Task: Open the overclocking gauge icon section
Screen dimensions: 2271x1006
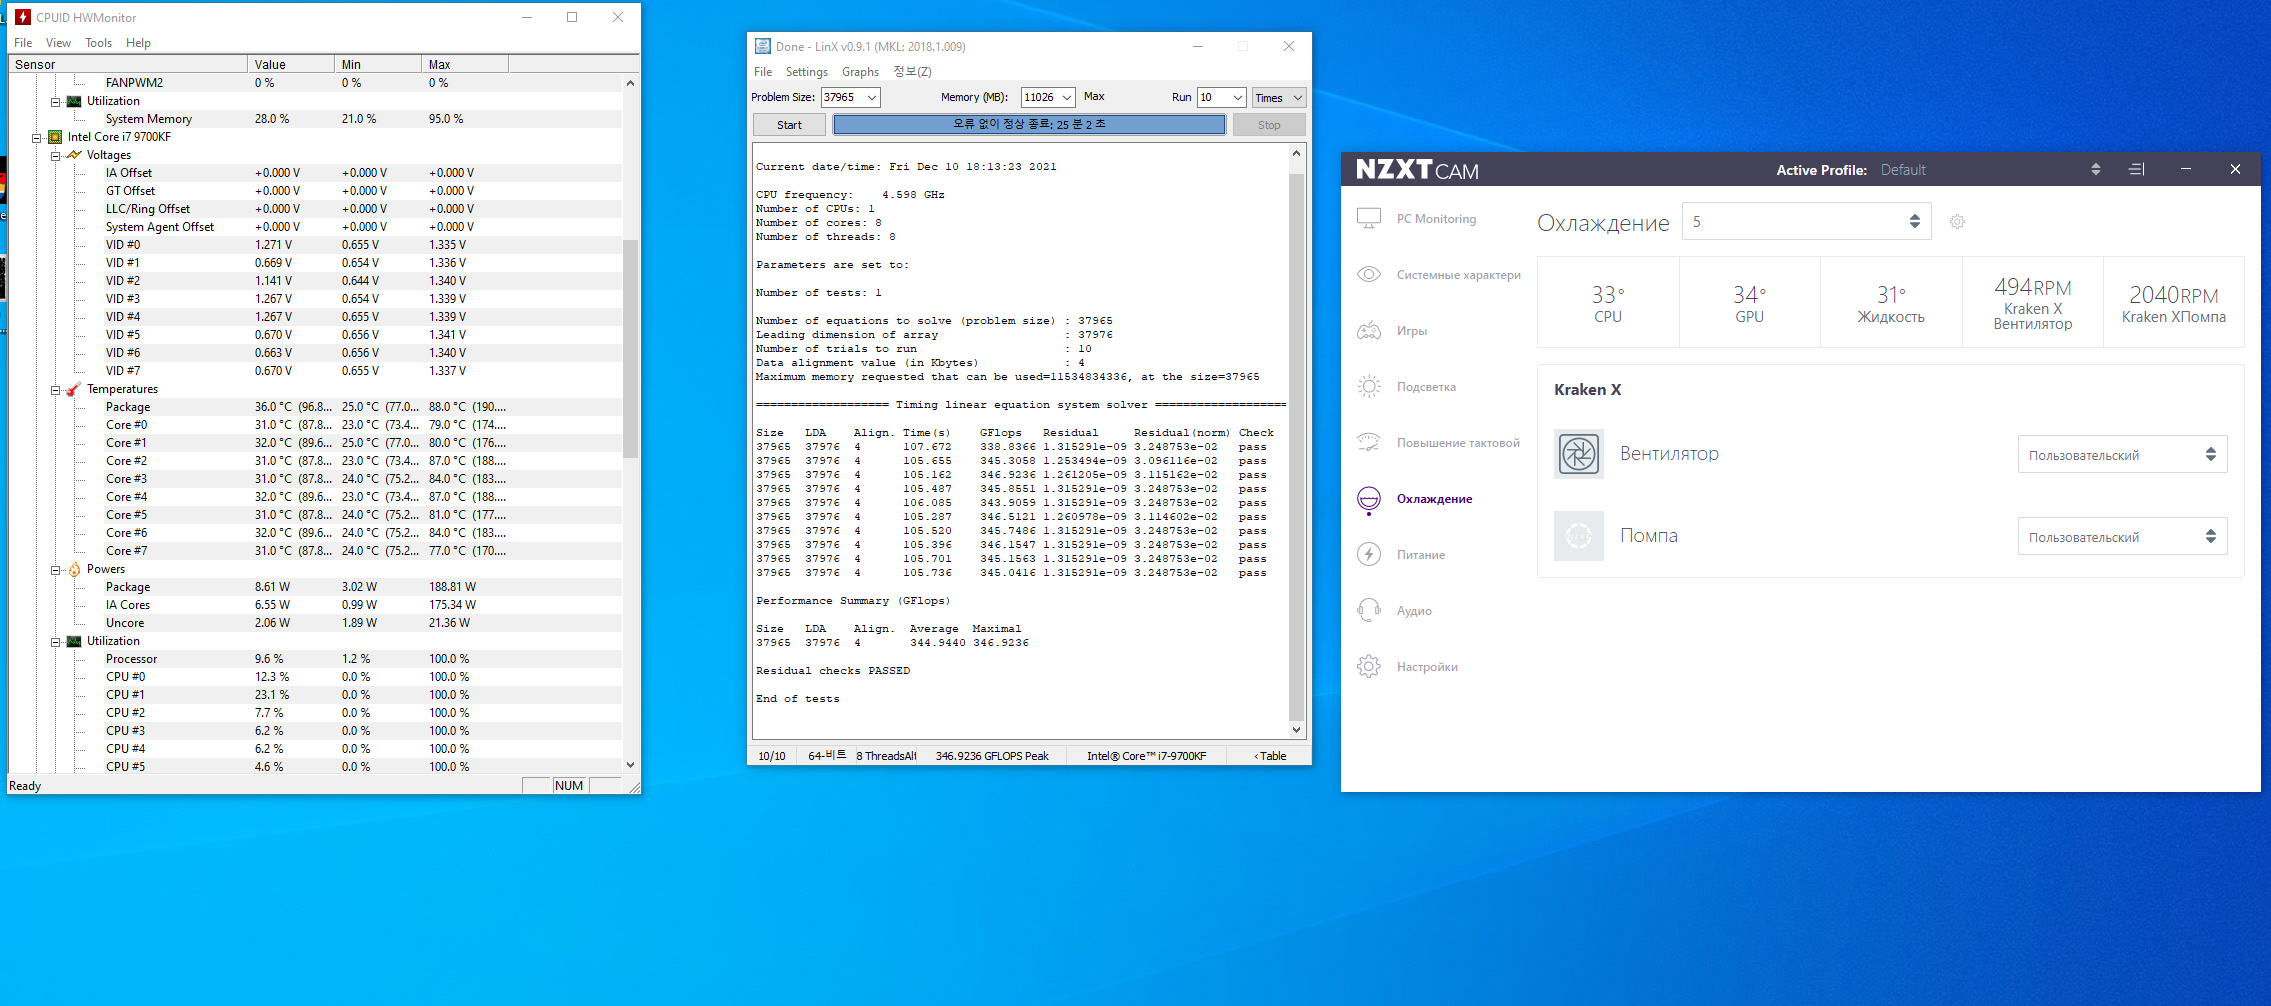Action: pos(1369,442)
